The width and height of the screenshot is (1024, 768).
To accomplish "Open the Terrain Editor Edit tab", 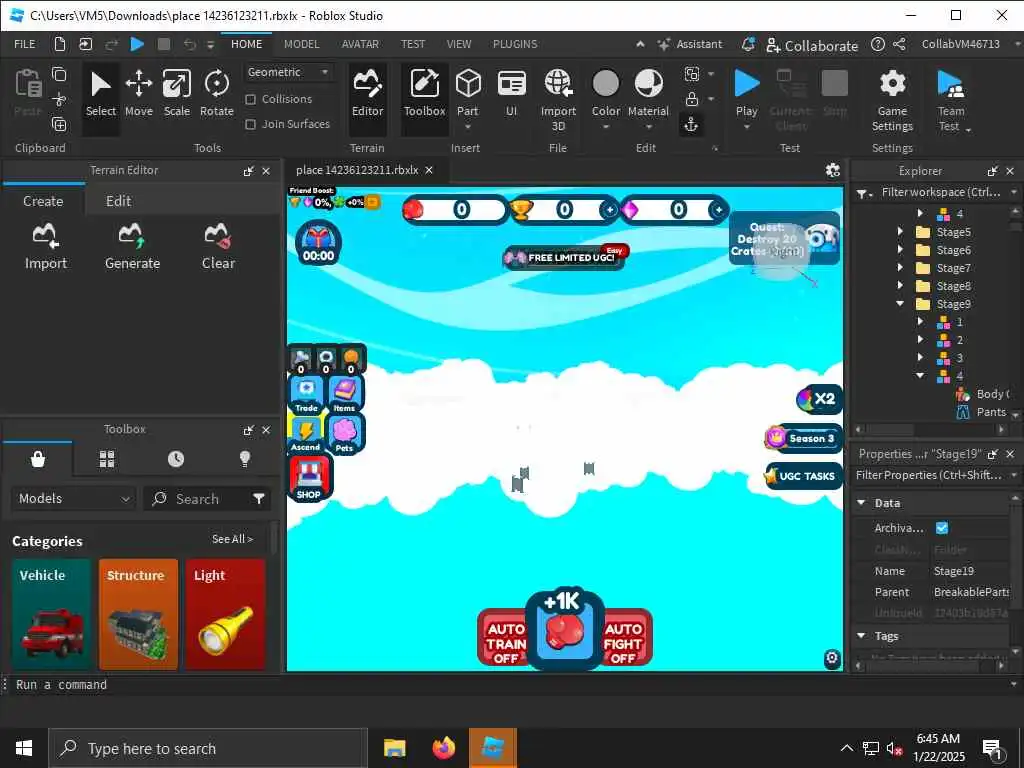I will 118,201.
